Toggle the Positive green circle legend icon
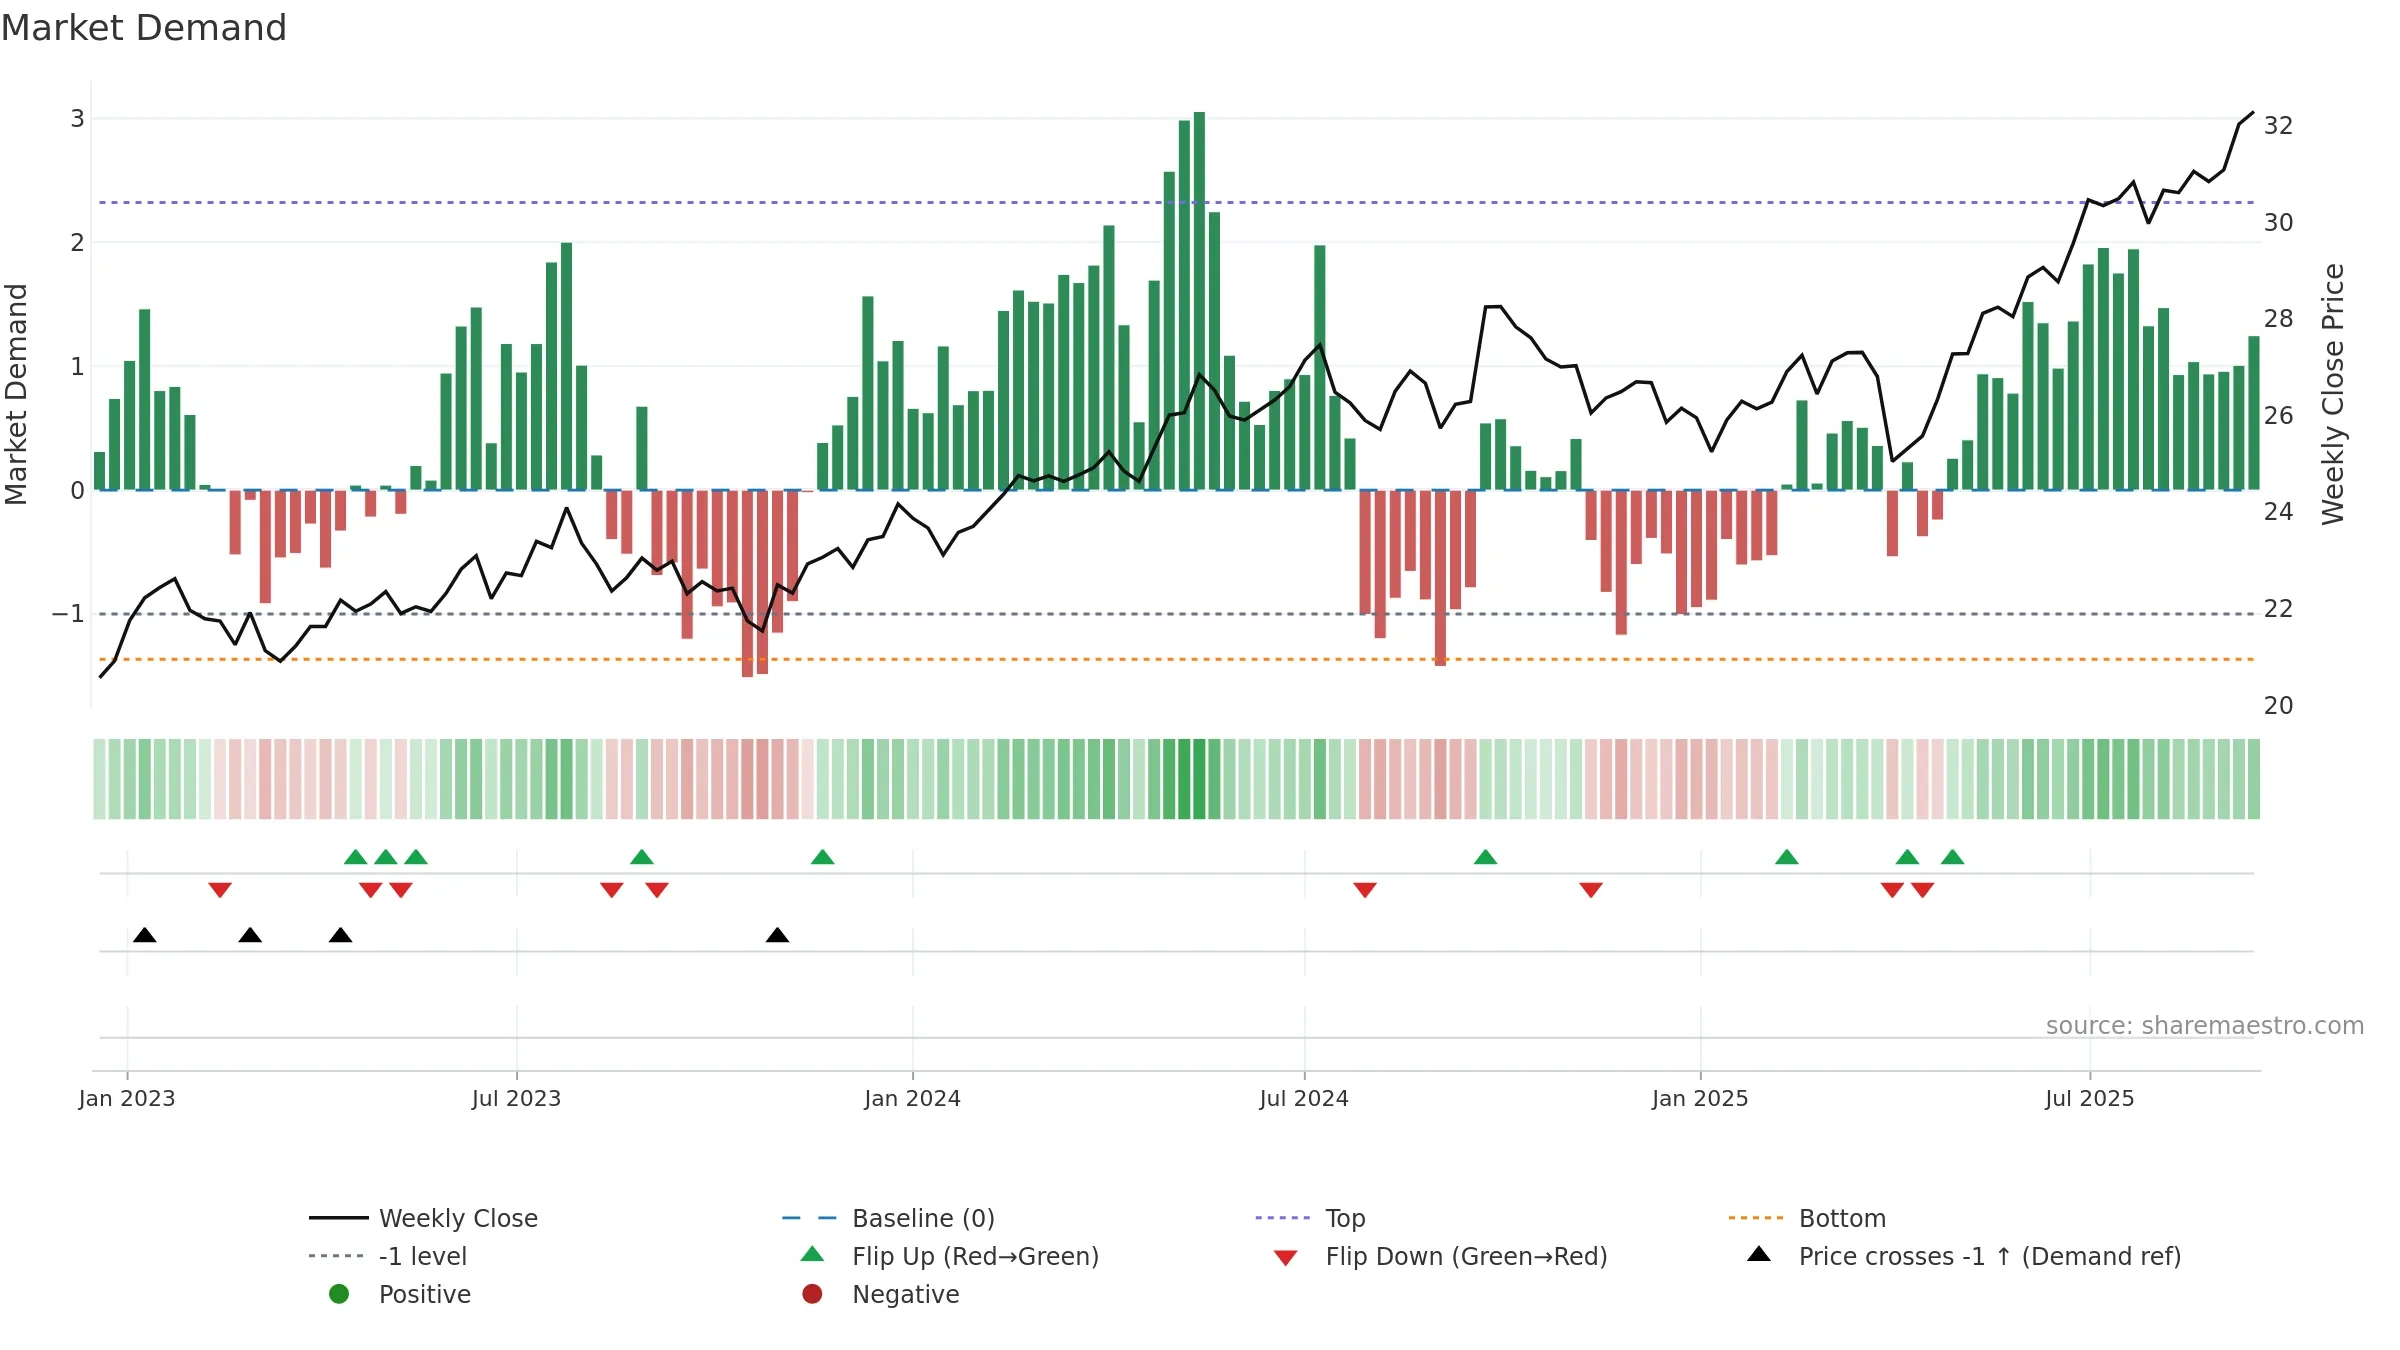Viewport: 2400px width, 1350px height. [339, 1294]
